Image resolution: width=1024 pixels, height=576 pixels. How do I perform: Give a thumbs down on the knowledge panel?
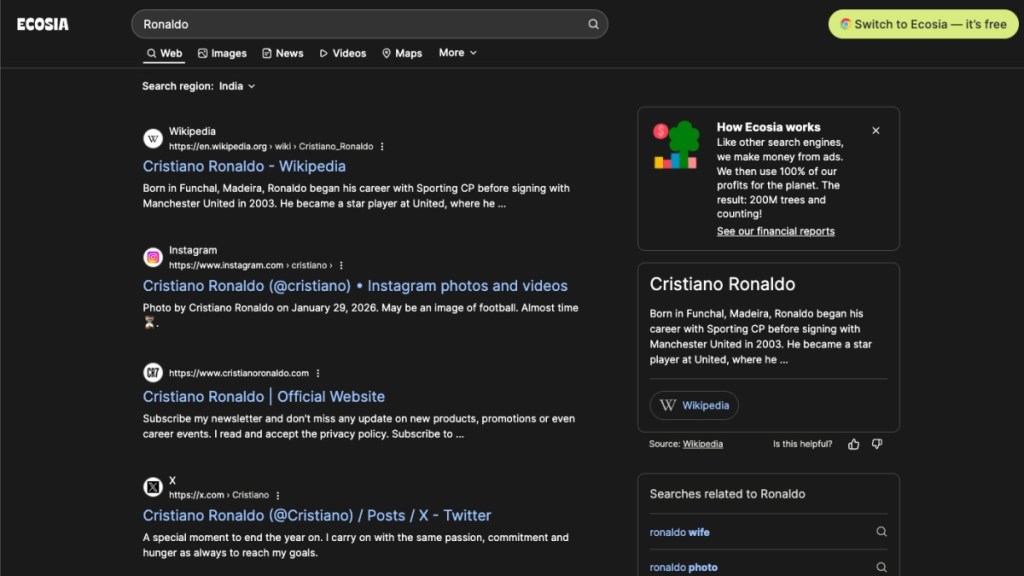click(x=876, y=443)
